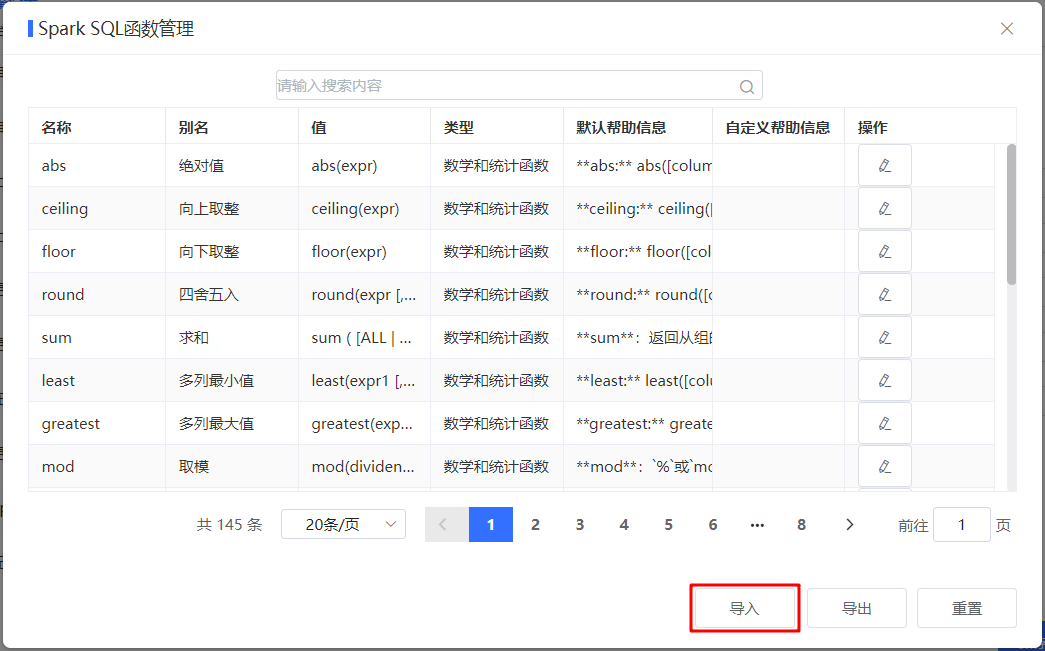Edit the least function row
This screenshot has width=1045, height=651.
coord(884,380)
